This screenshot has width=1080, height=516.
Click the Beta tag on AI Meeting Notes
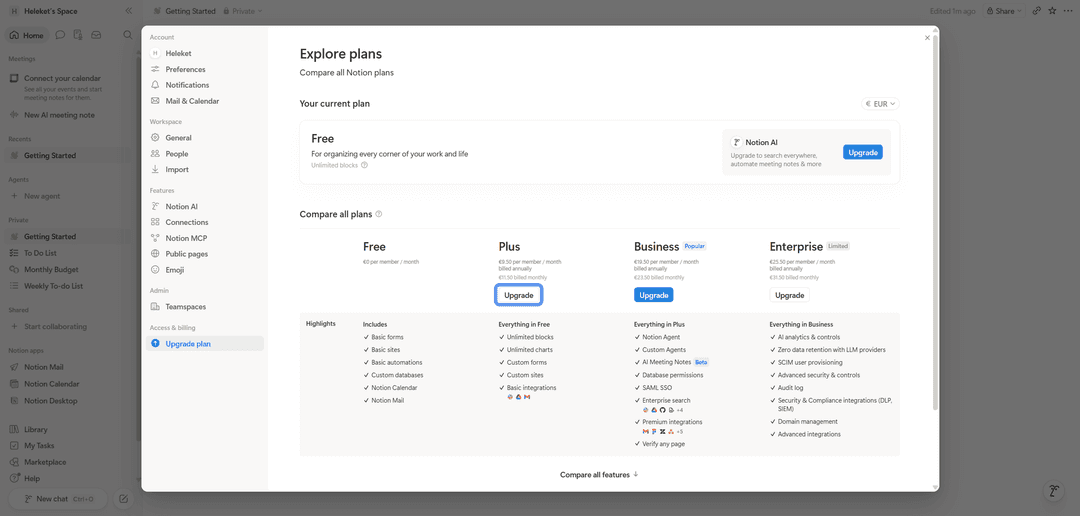click(701, 362)
